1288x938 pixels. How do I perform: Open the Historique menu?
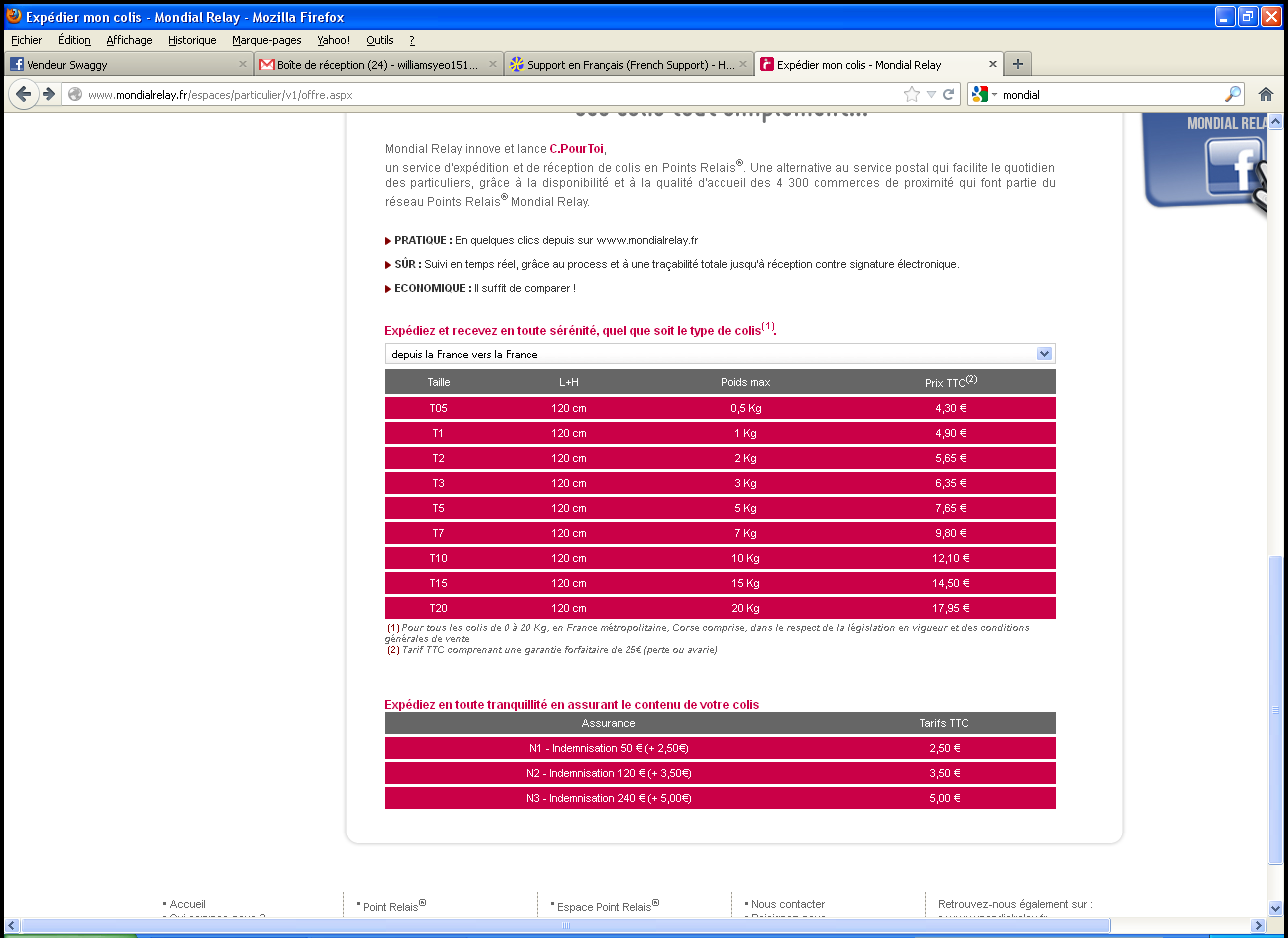coord(192,40)
